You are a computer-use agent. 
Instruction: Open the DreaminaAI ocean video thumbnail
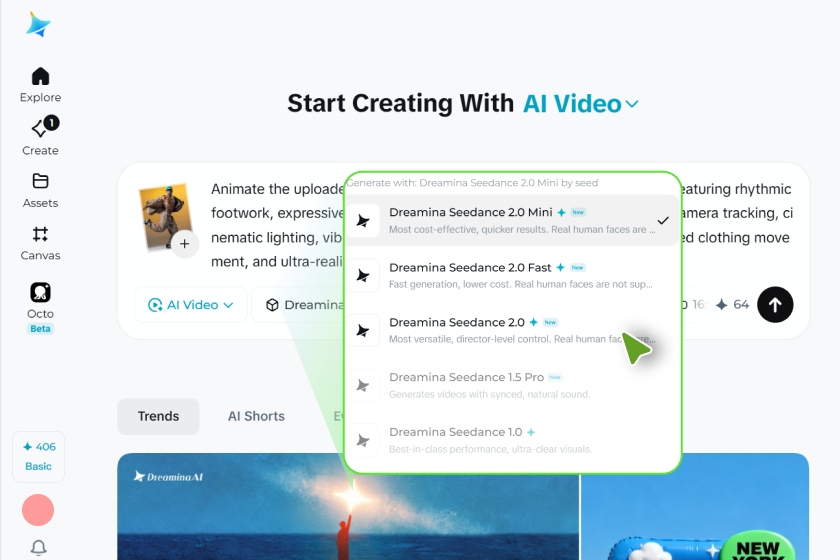(348, 506)
